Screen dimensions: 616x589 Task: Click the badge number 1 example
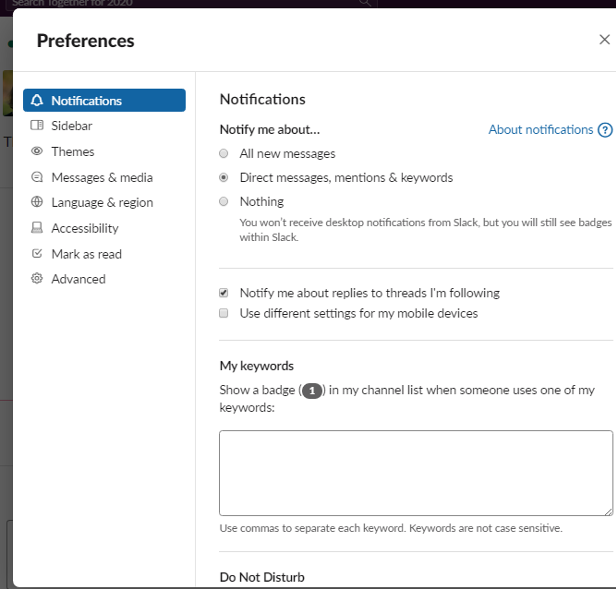(x=312, y=391)
